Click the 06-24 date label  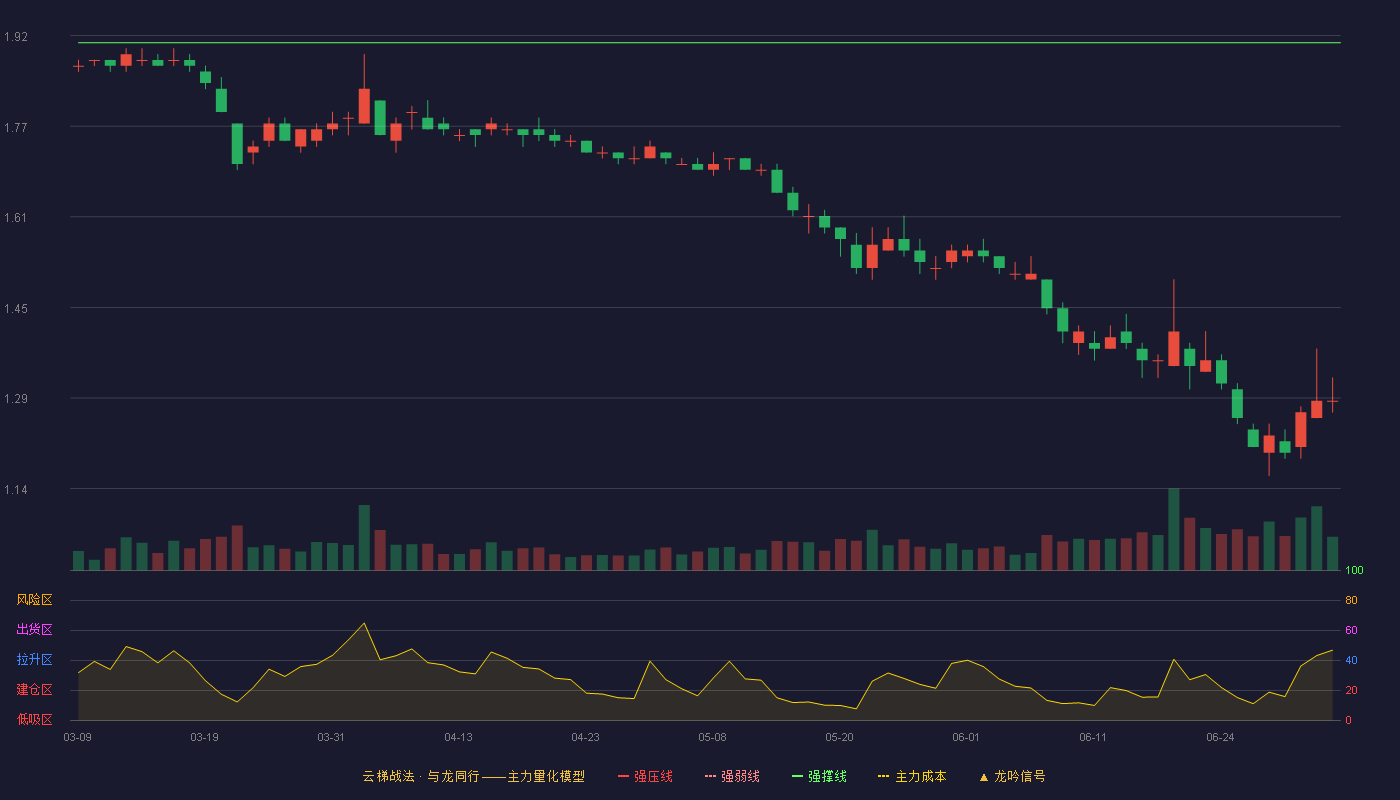pos(1220,737)
